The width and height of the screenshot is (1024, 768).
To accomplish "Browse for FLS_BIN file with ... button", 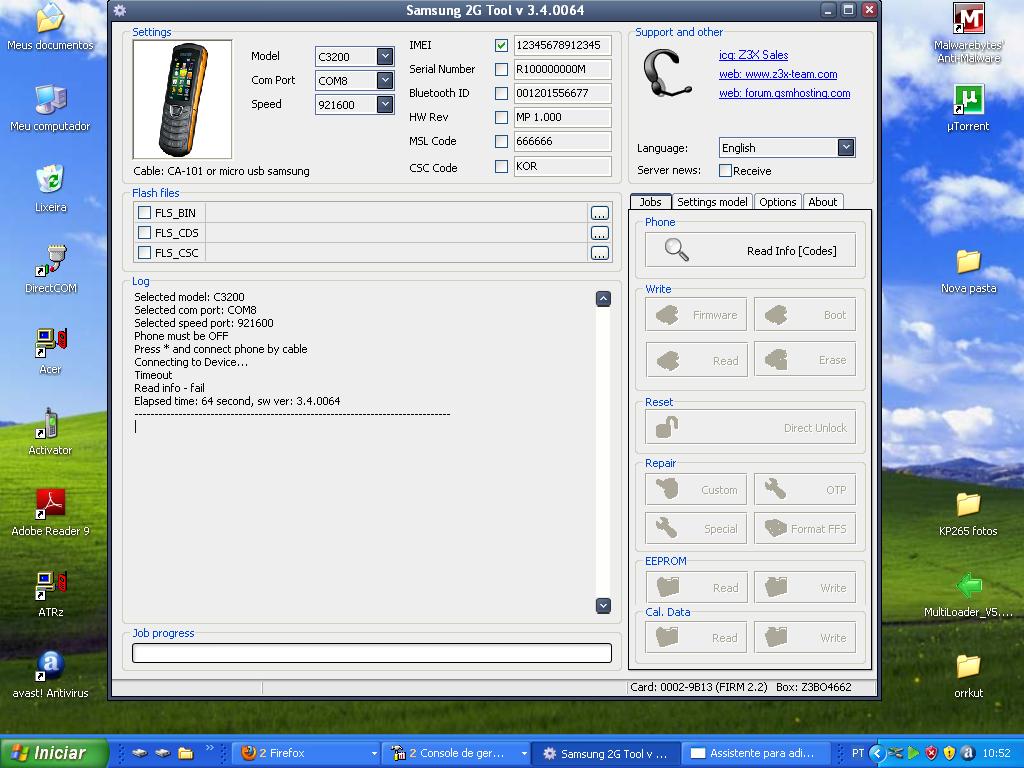I will pyautogui.click(x=600, y=213).
